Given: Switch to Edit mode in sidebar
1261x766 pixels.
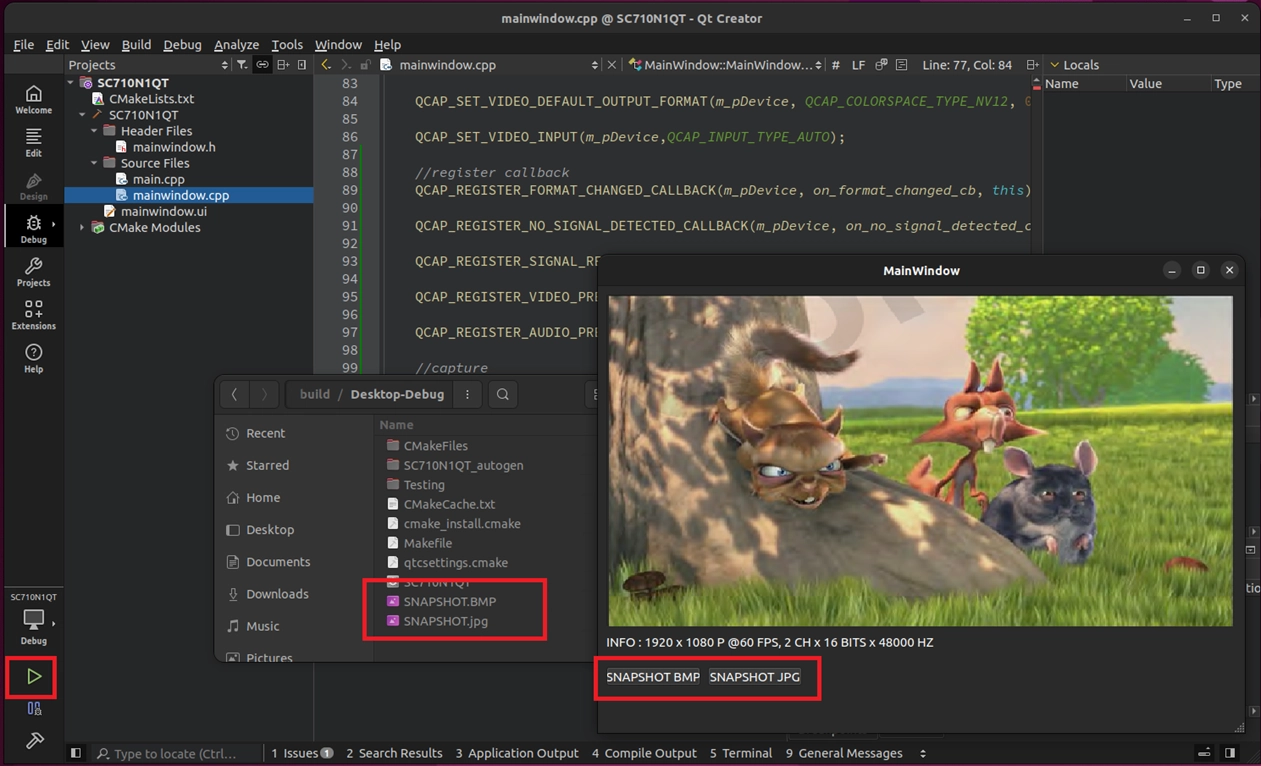Looking at the screenshot, I should [x=33, y=142].
